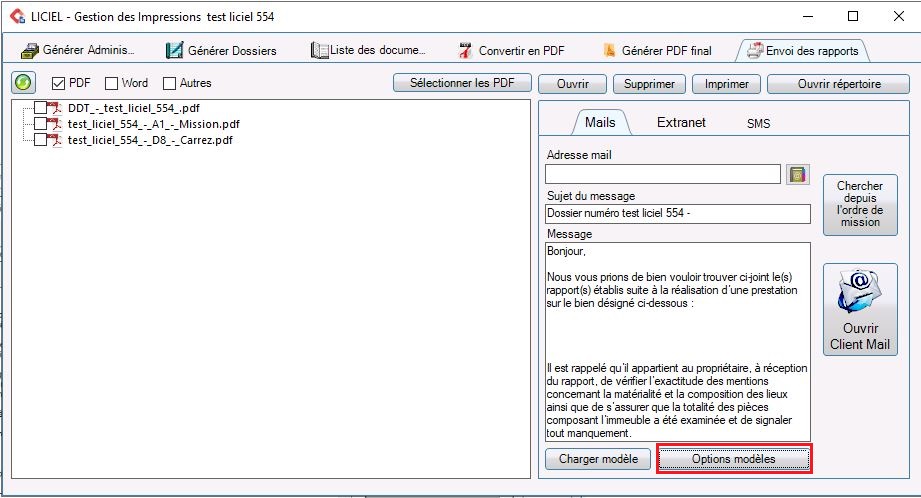Uncheck the PDF filter checkbox
The image size is (921, 498).
pos(58,84)
